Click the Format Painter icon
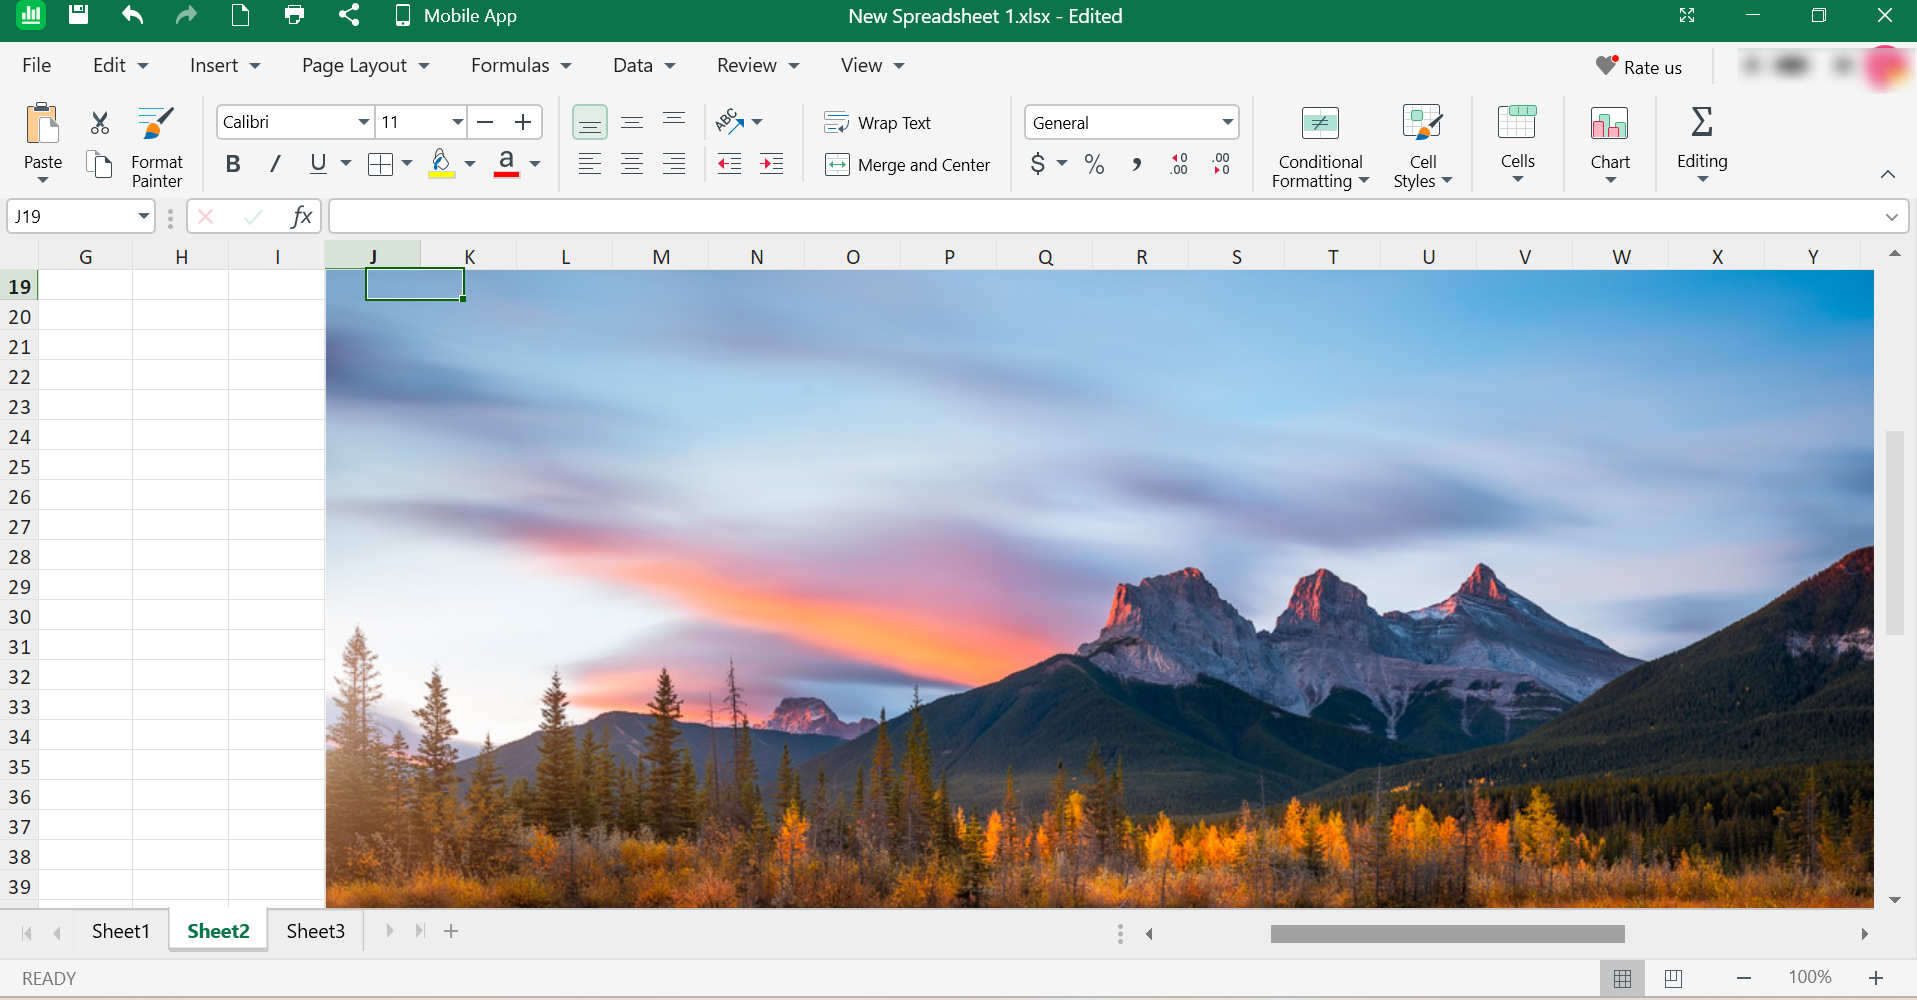The height and width of the screenshot is (1000, 1917). 156,124
